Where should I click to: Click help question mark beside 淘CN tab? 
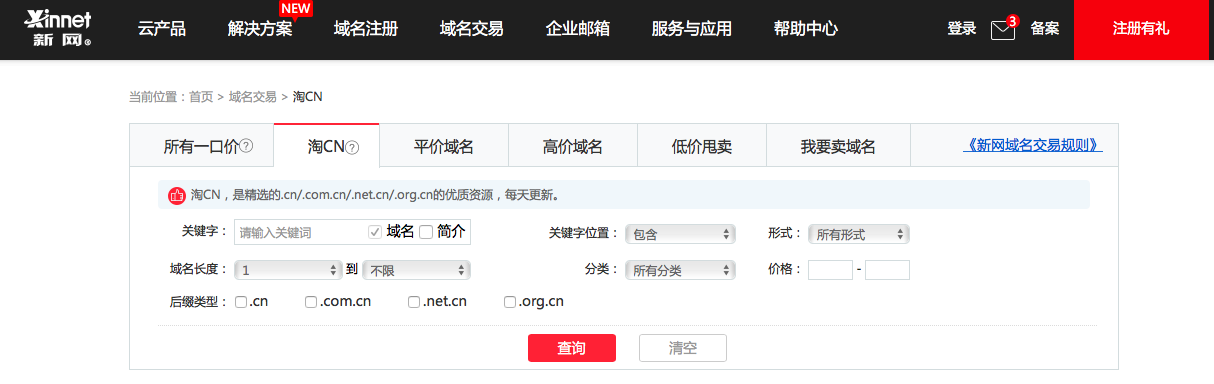(x=352, y=147)
